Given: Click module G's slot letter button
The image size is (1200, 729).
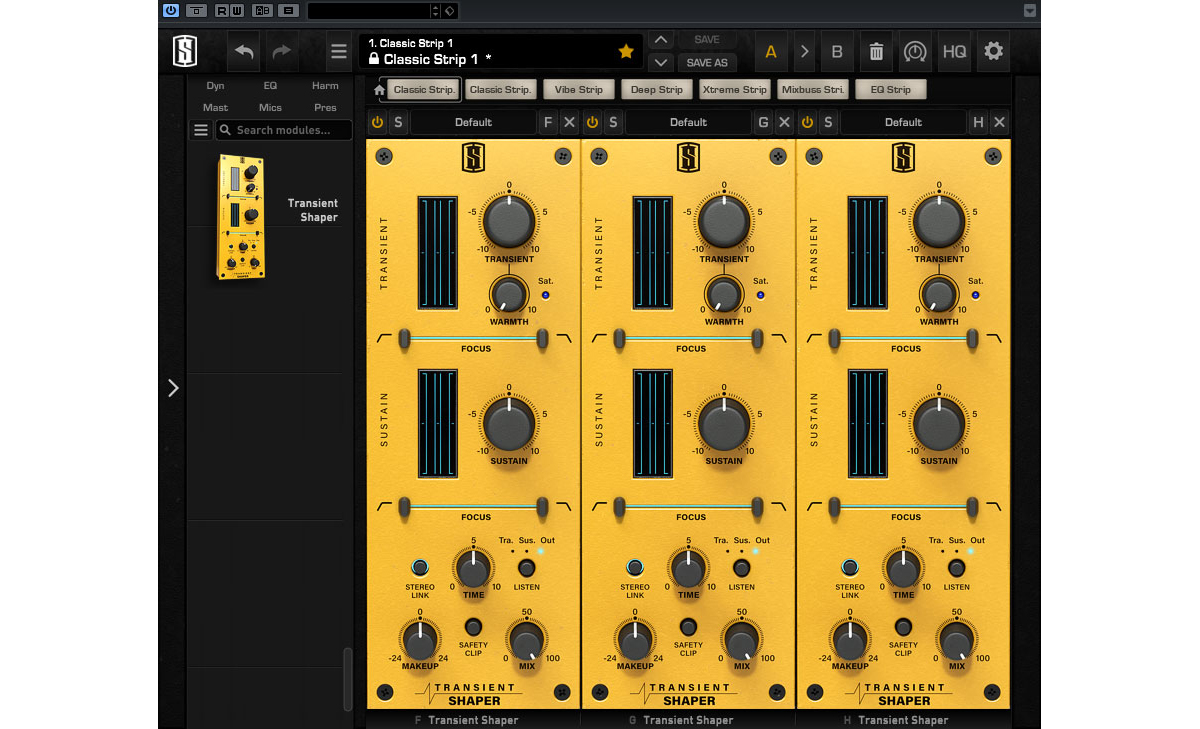Looking at the screenshot, I should pos(763,122).
